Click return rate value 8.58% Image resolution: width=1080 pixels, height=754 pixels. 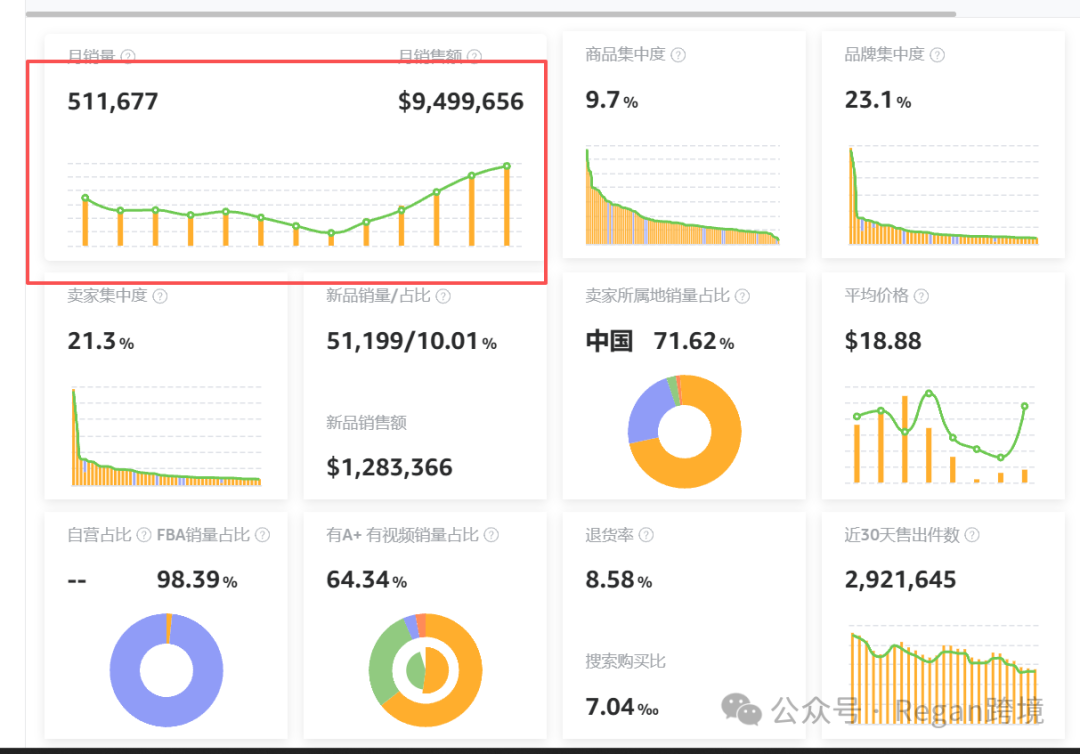coord(619,580)
